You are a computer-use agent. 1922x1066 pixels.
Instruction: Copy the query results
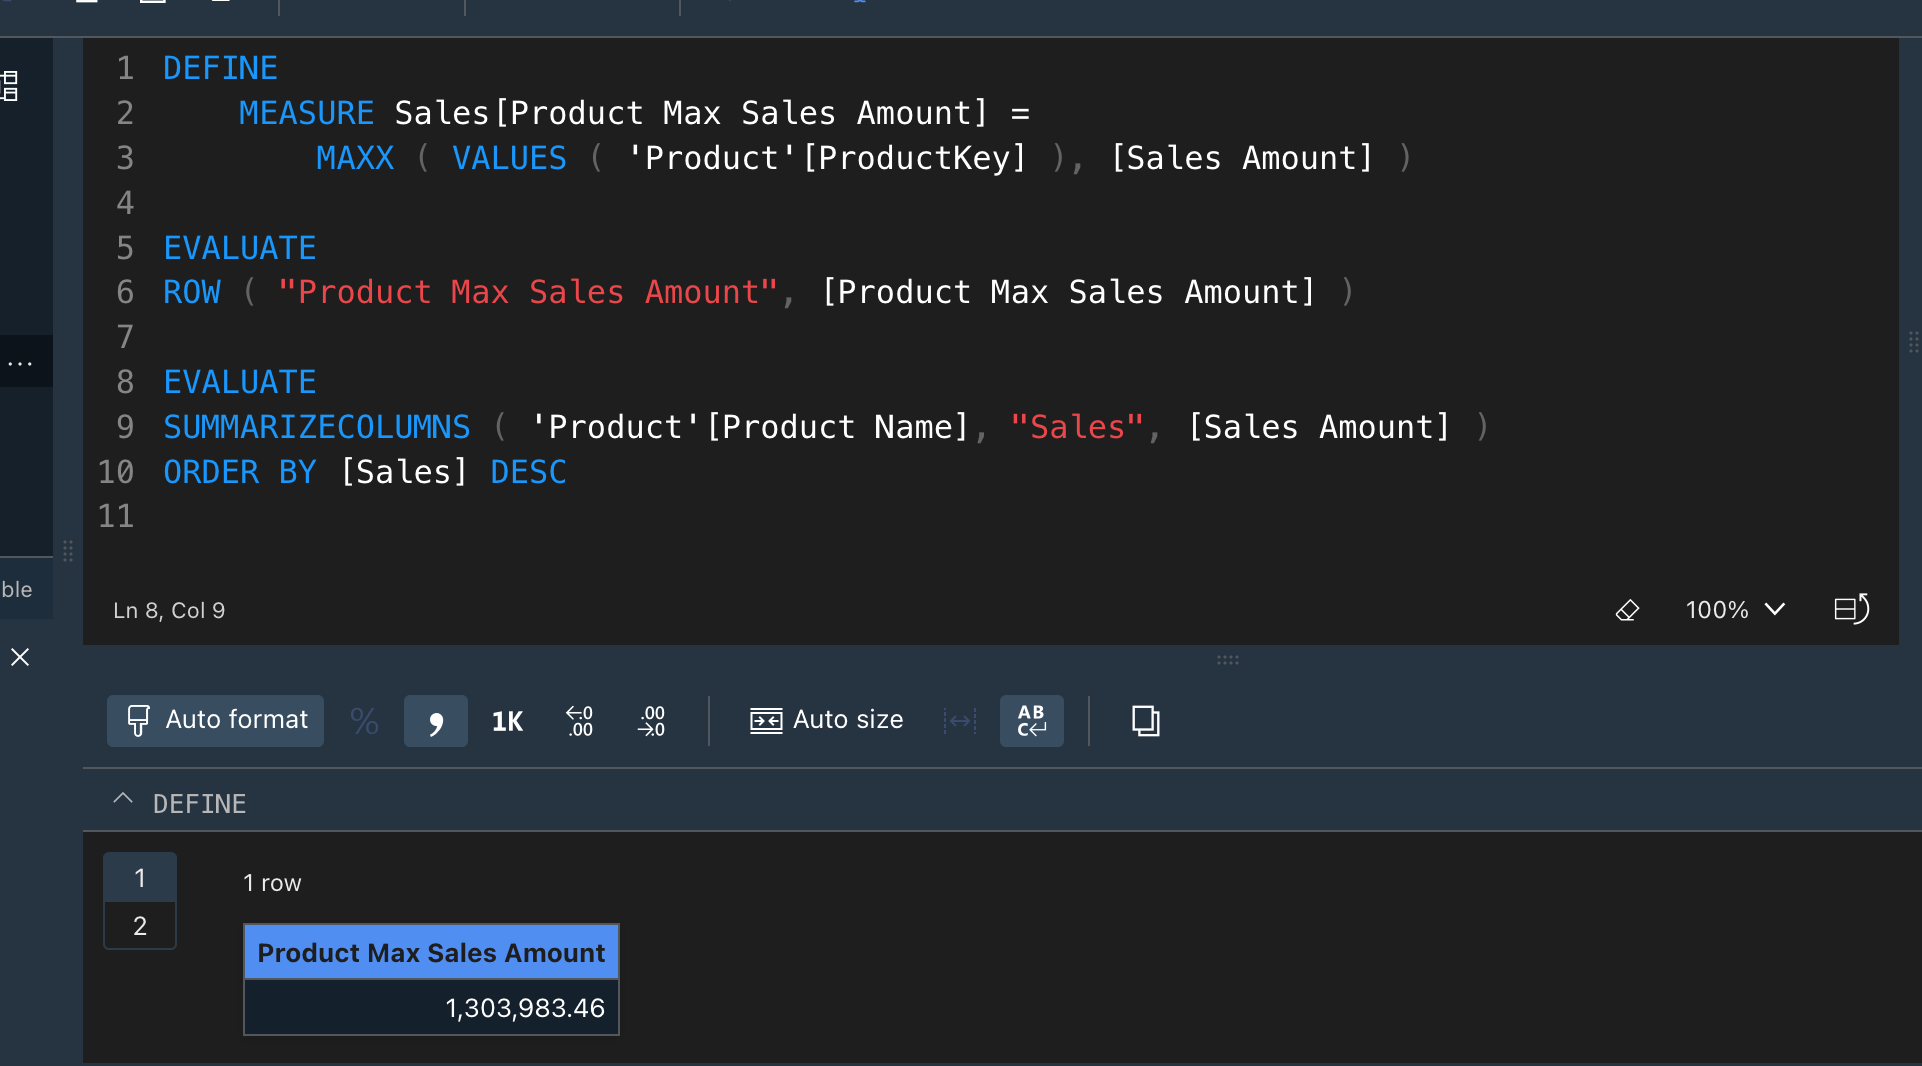pos(1145,721)
